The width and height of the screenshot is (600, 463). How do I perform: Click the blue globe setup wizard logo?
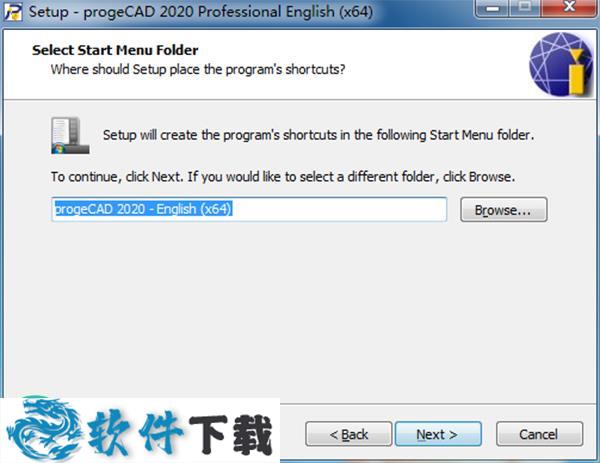pos(561,64)
